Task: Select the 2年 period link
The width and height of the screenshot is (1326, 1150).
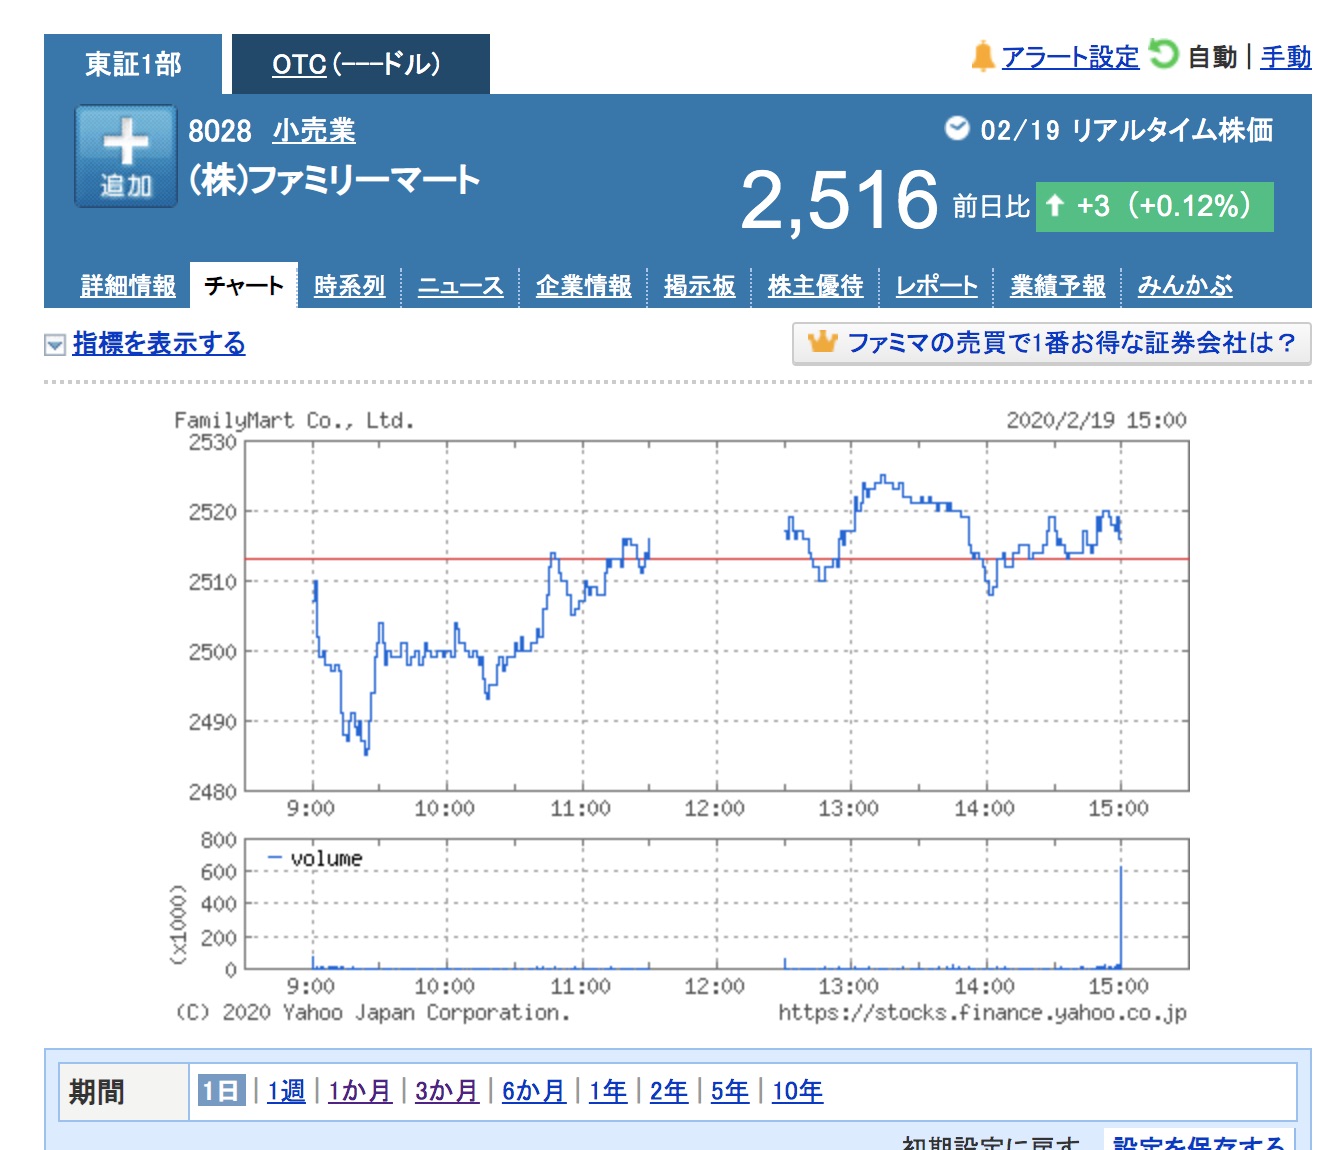Action: click(x=669, y=1091)
